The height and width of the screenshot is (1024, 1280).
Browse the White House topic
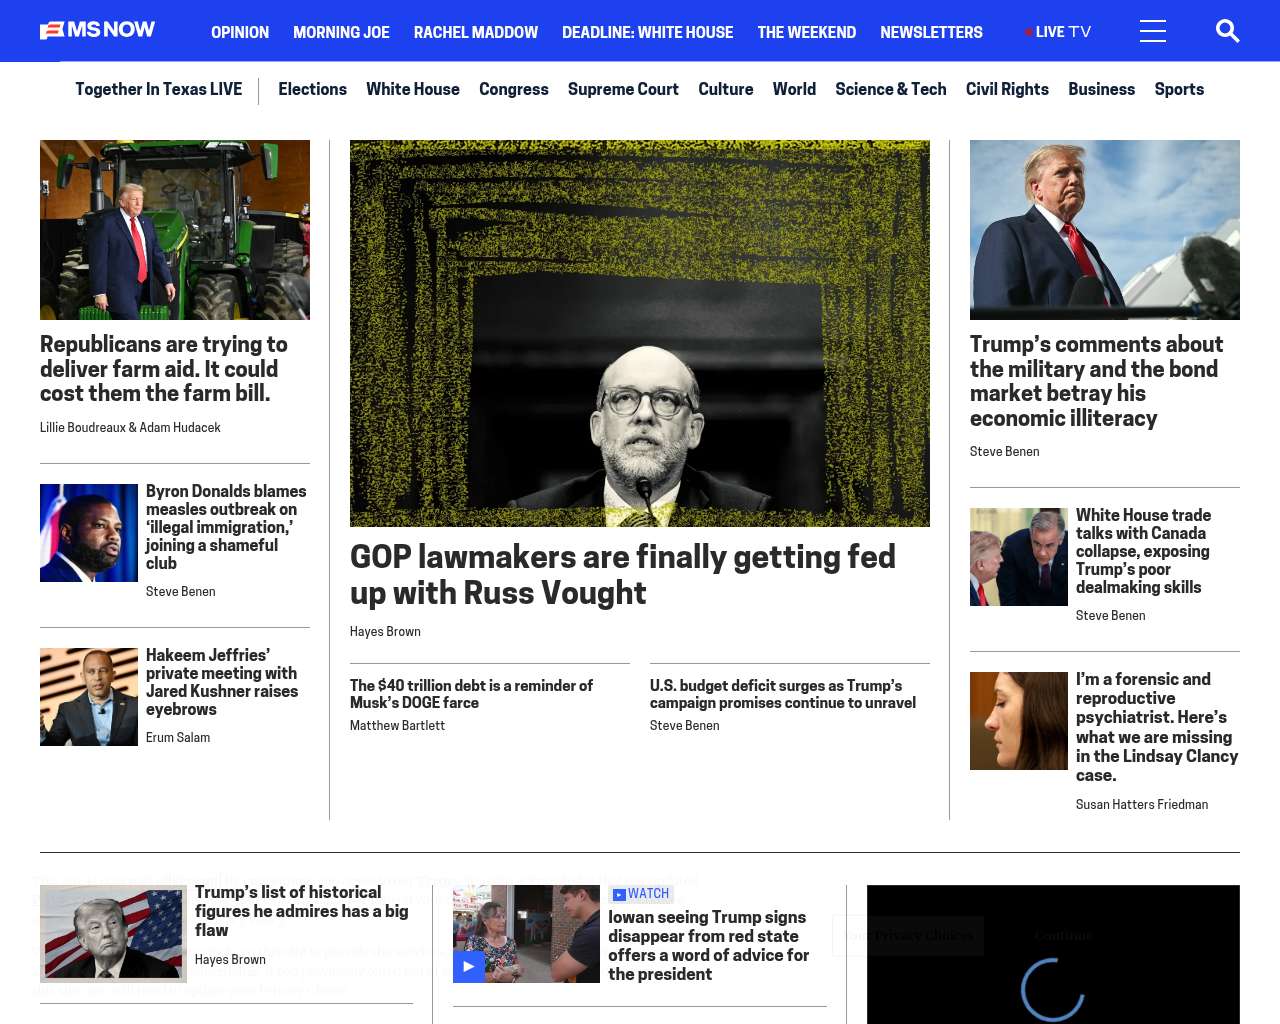(413, 89)
